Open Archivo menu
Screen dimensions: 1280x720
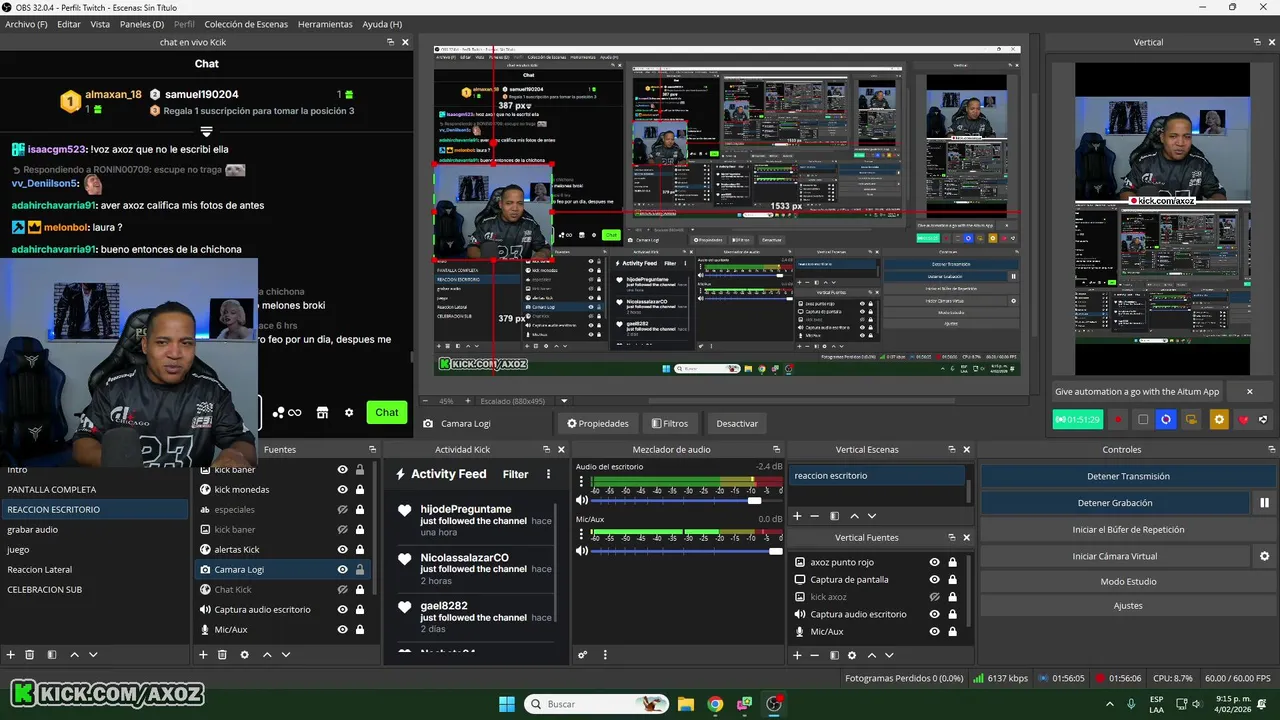tap(26, 24)
